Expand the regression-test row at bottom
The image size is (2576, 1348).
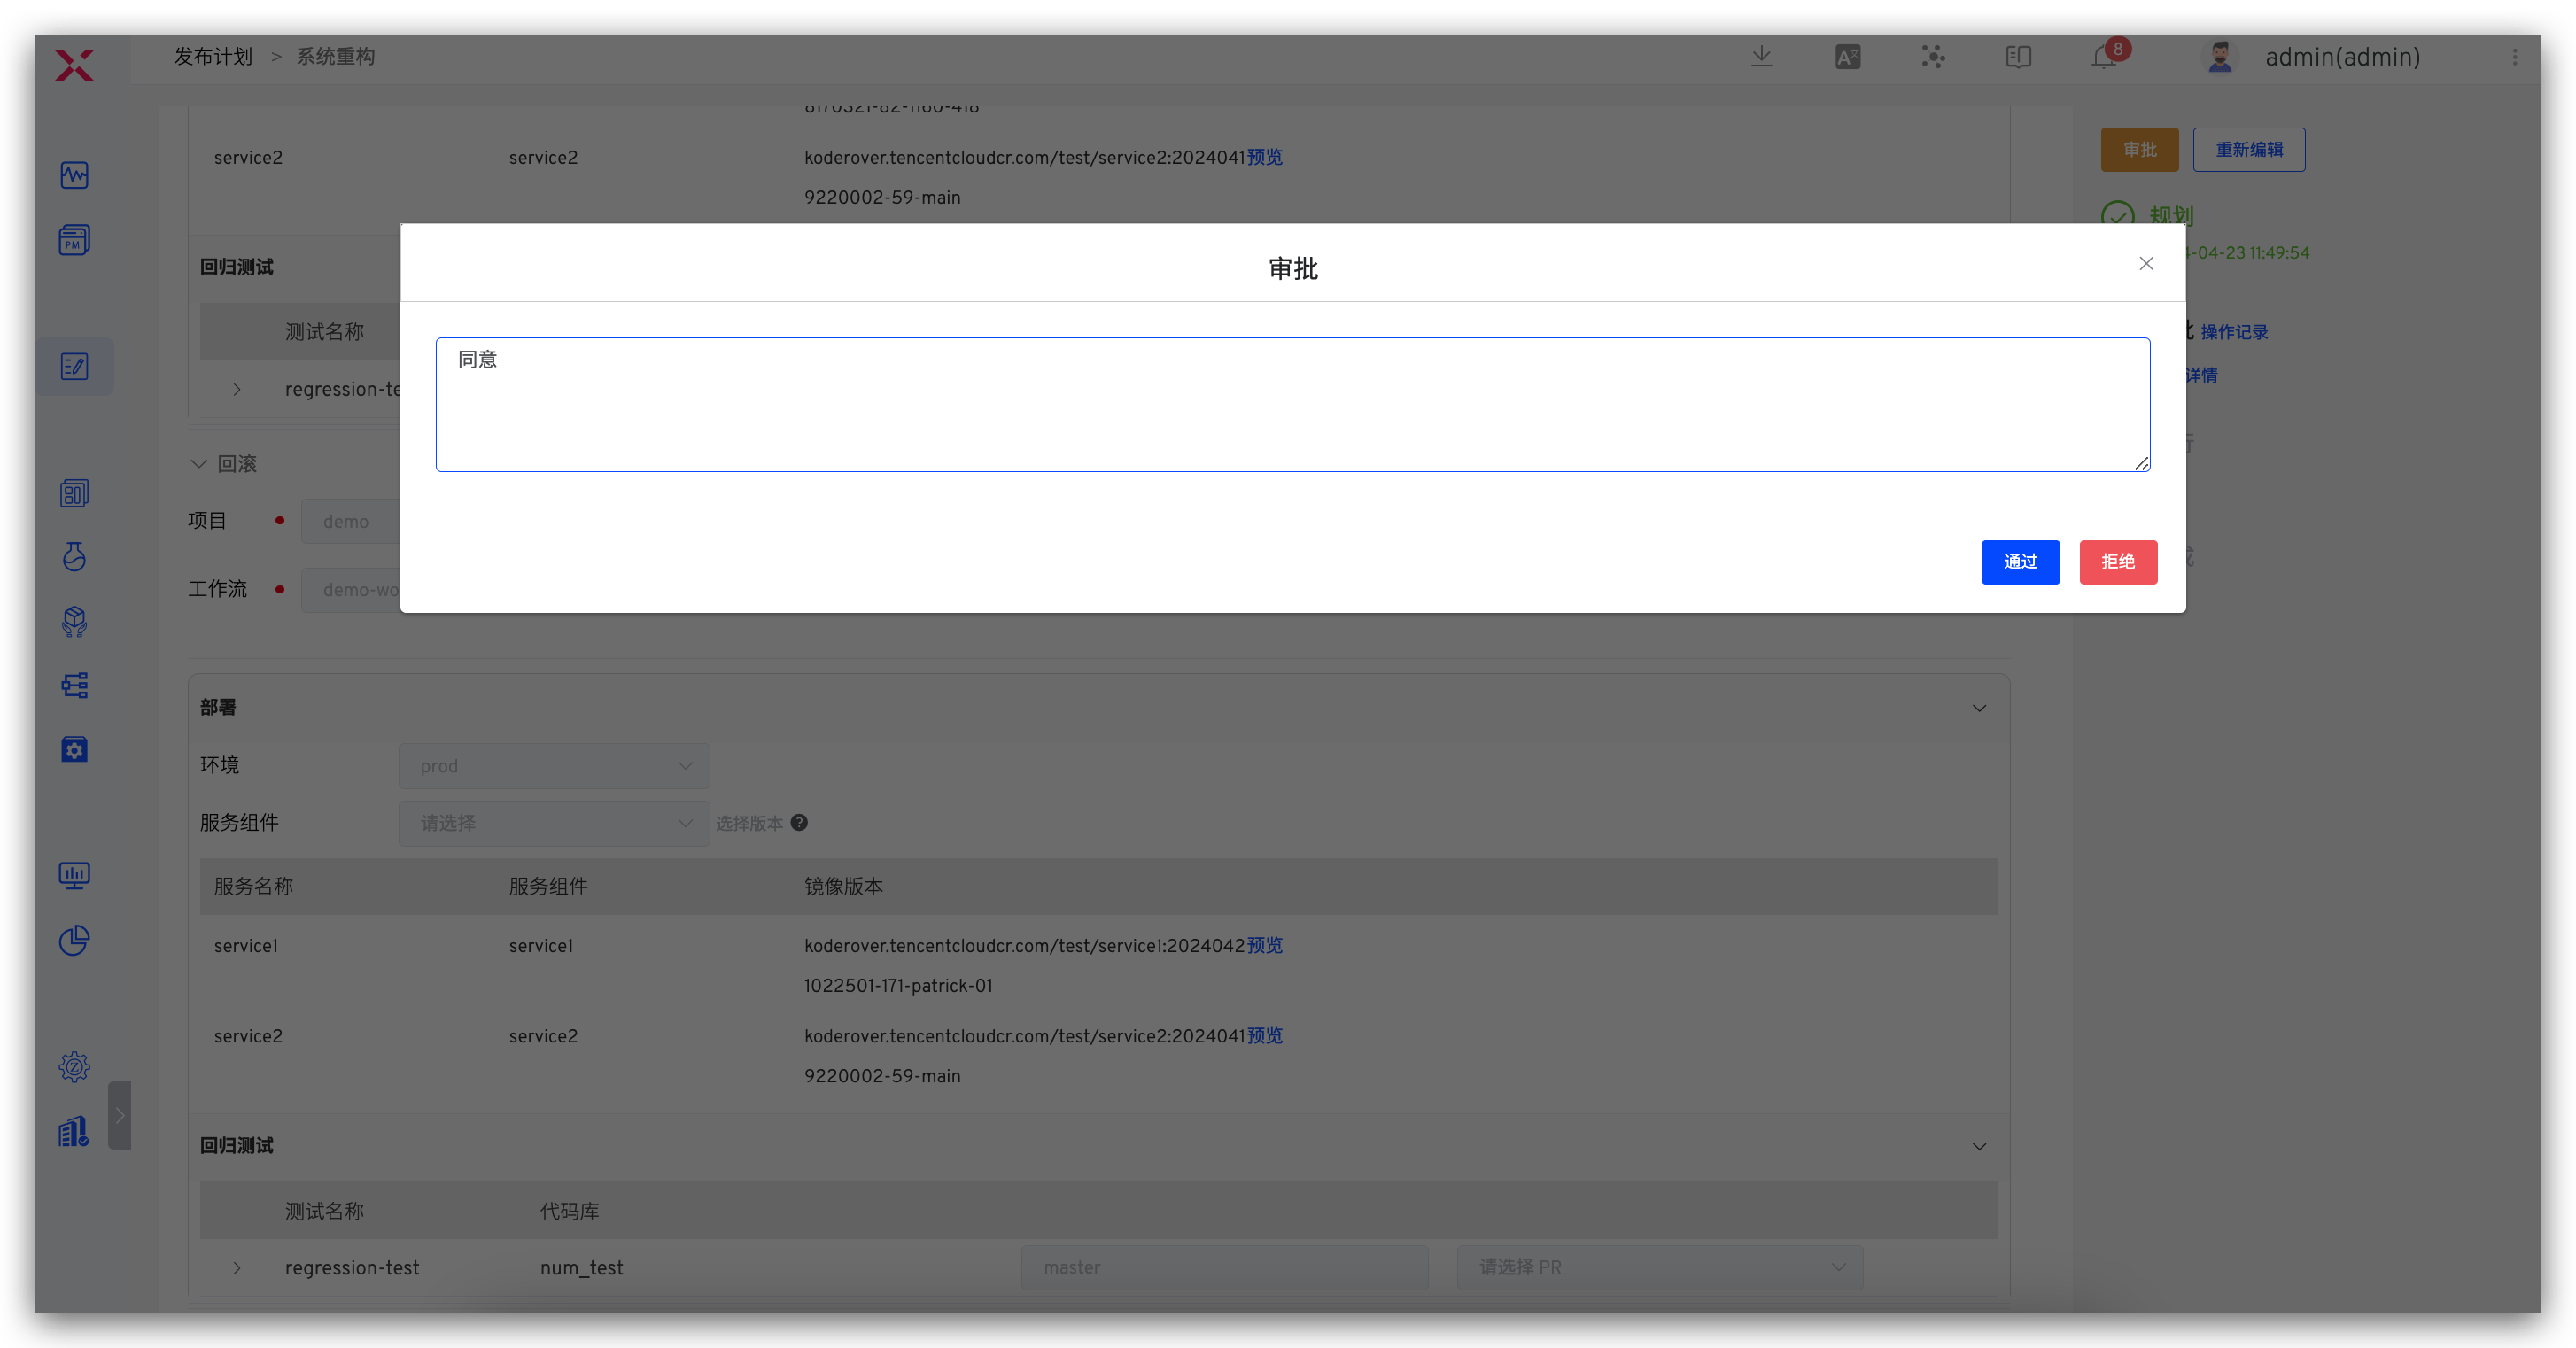pos(237,1268)
